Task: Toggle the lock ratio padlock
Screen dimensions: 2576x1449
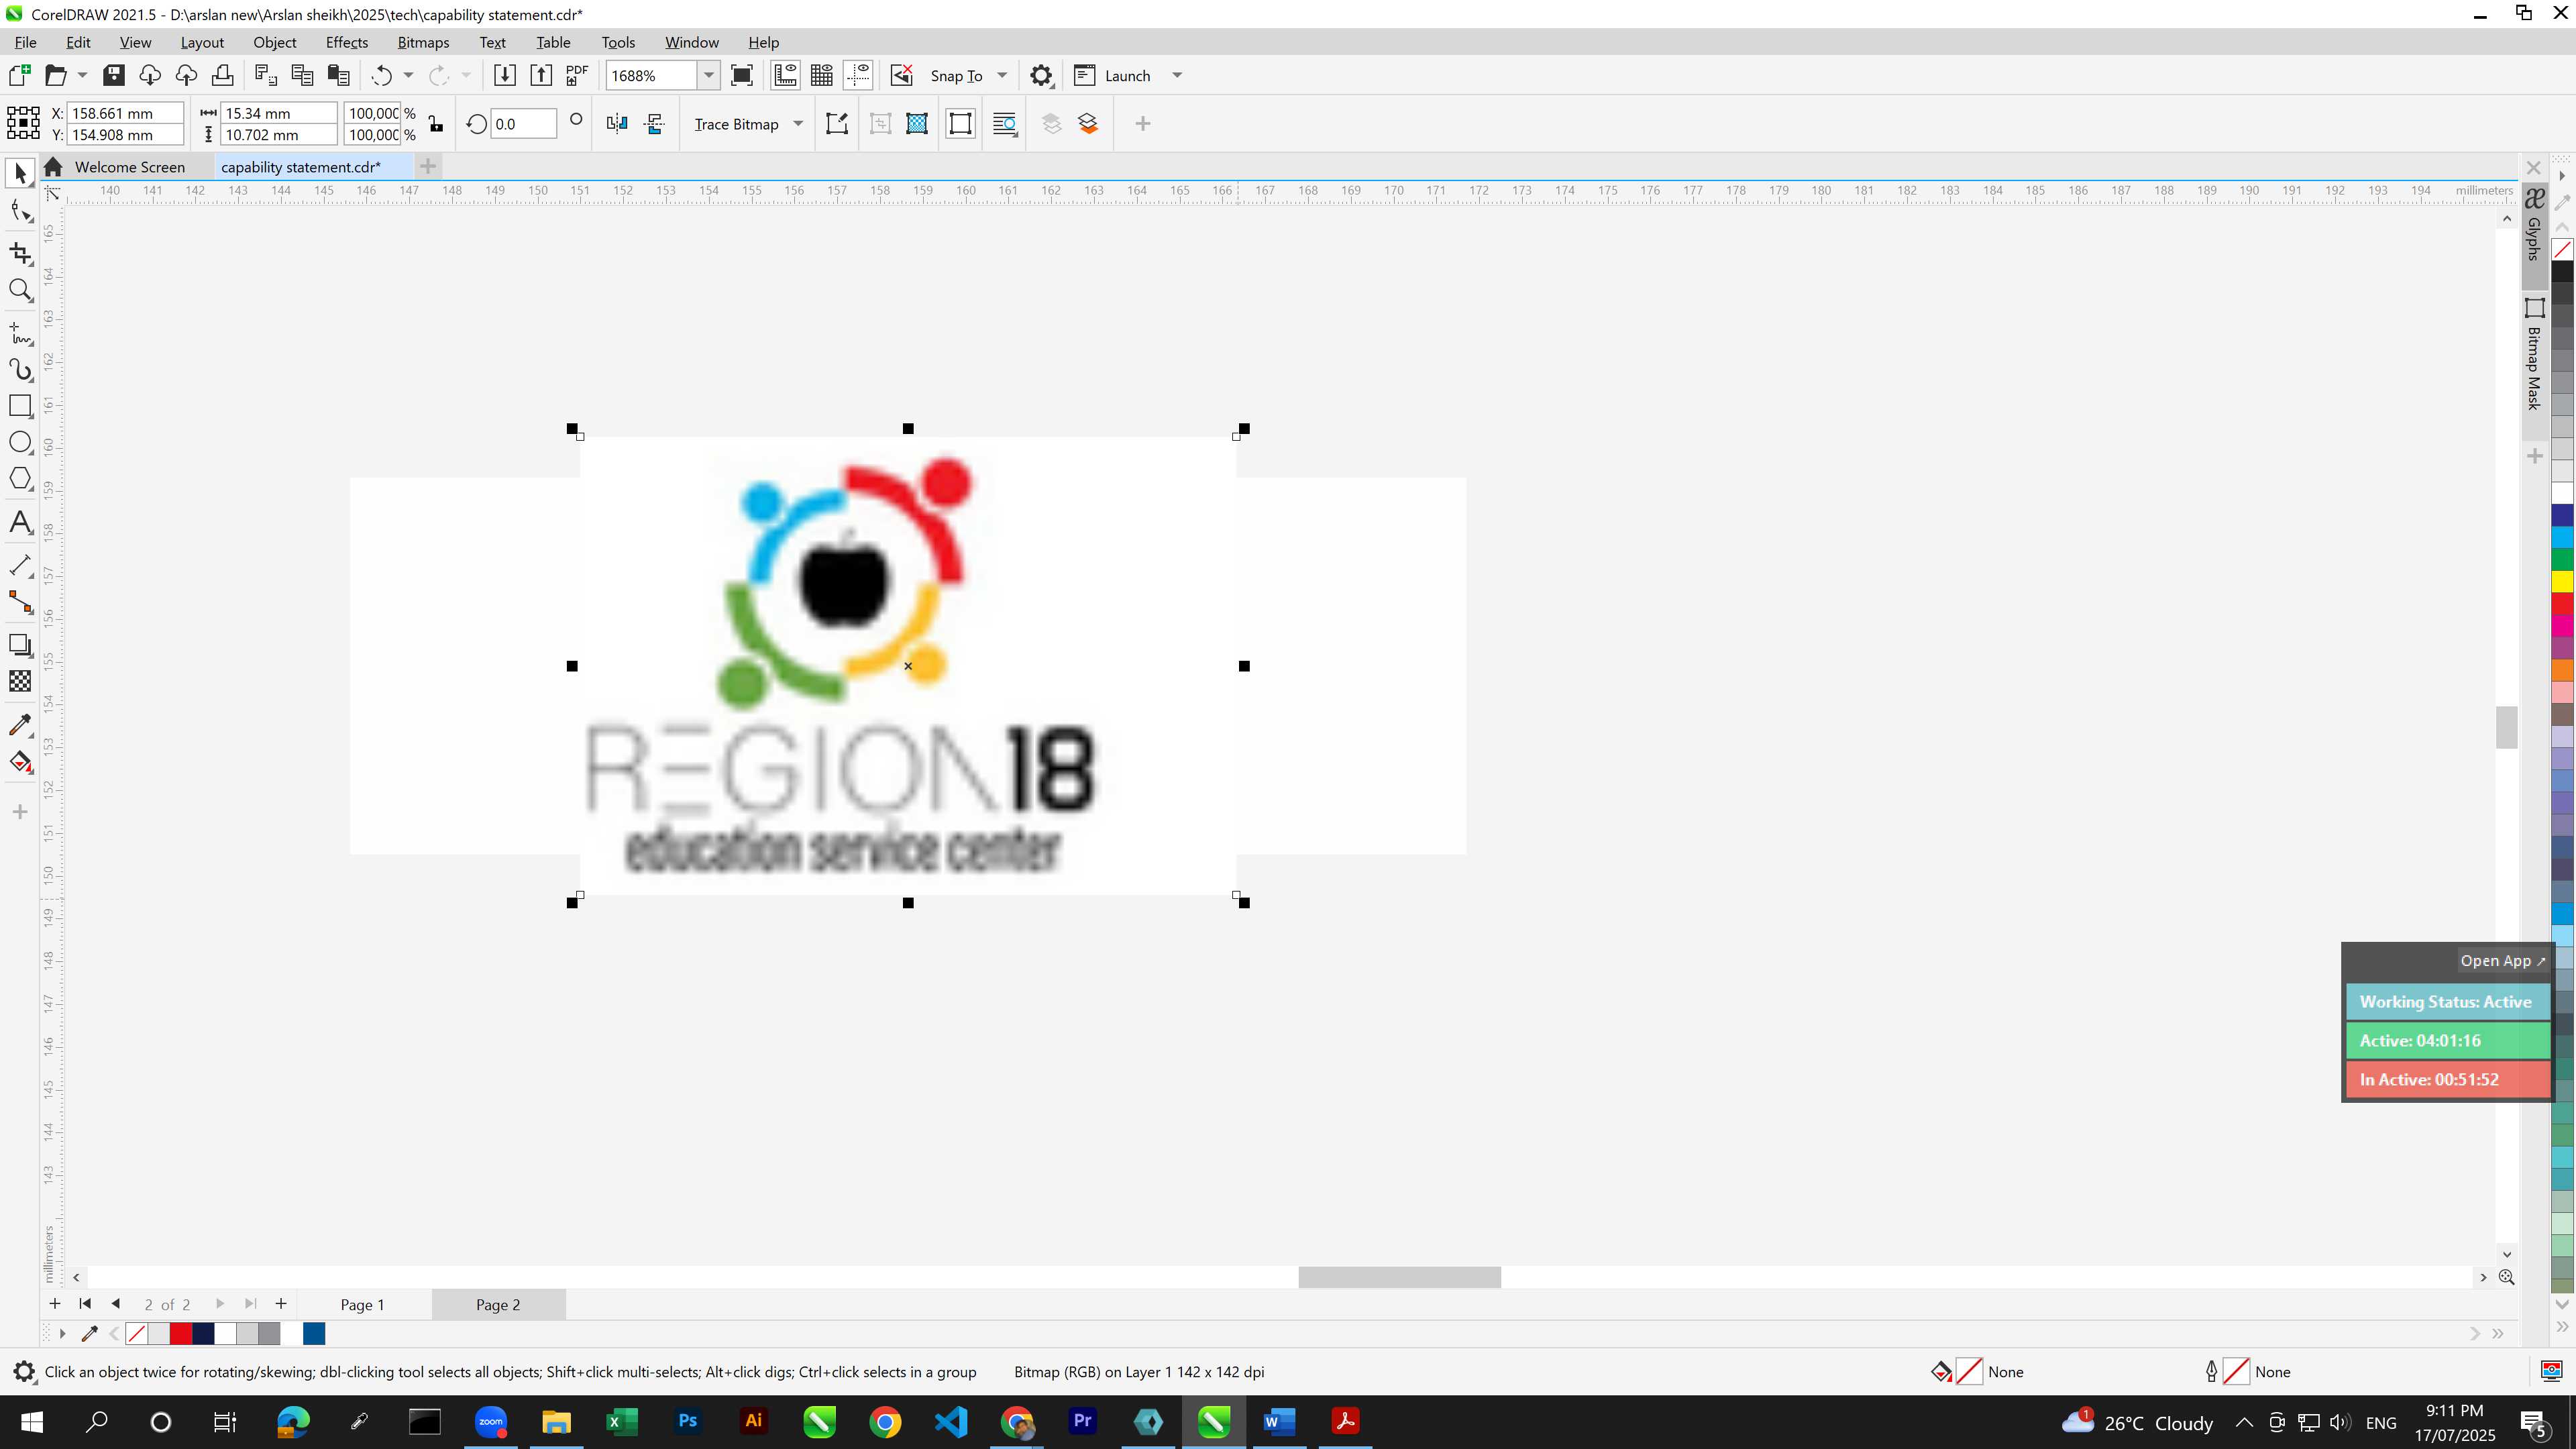Action: tap(436, 124)
